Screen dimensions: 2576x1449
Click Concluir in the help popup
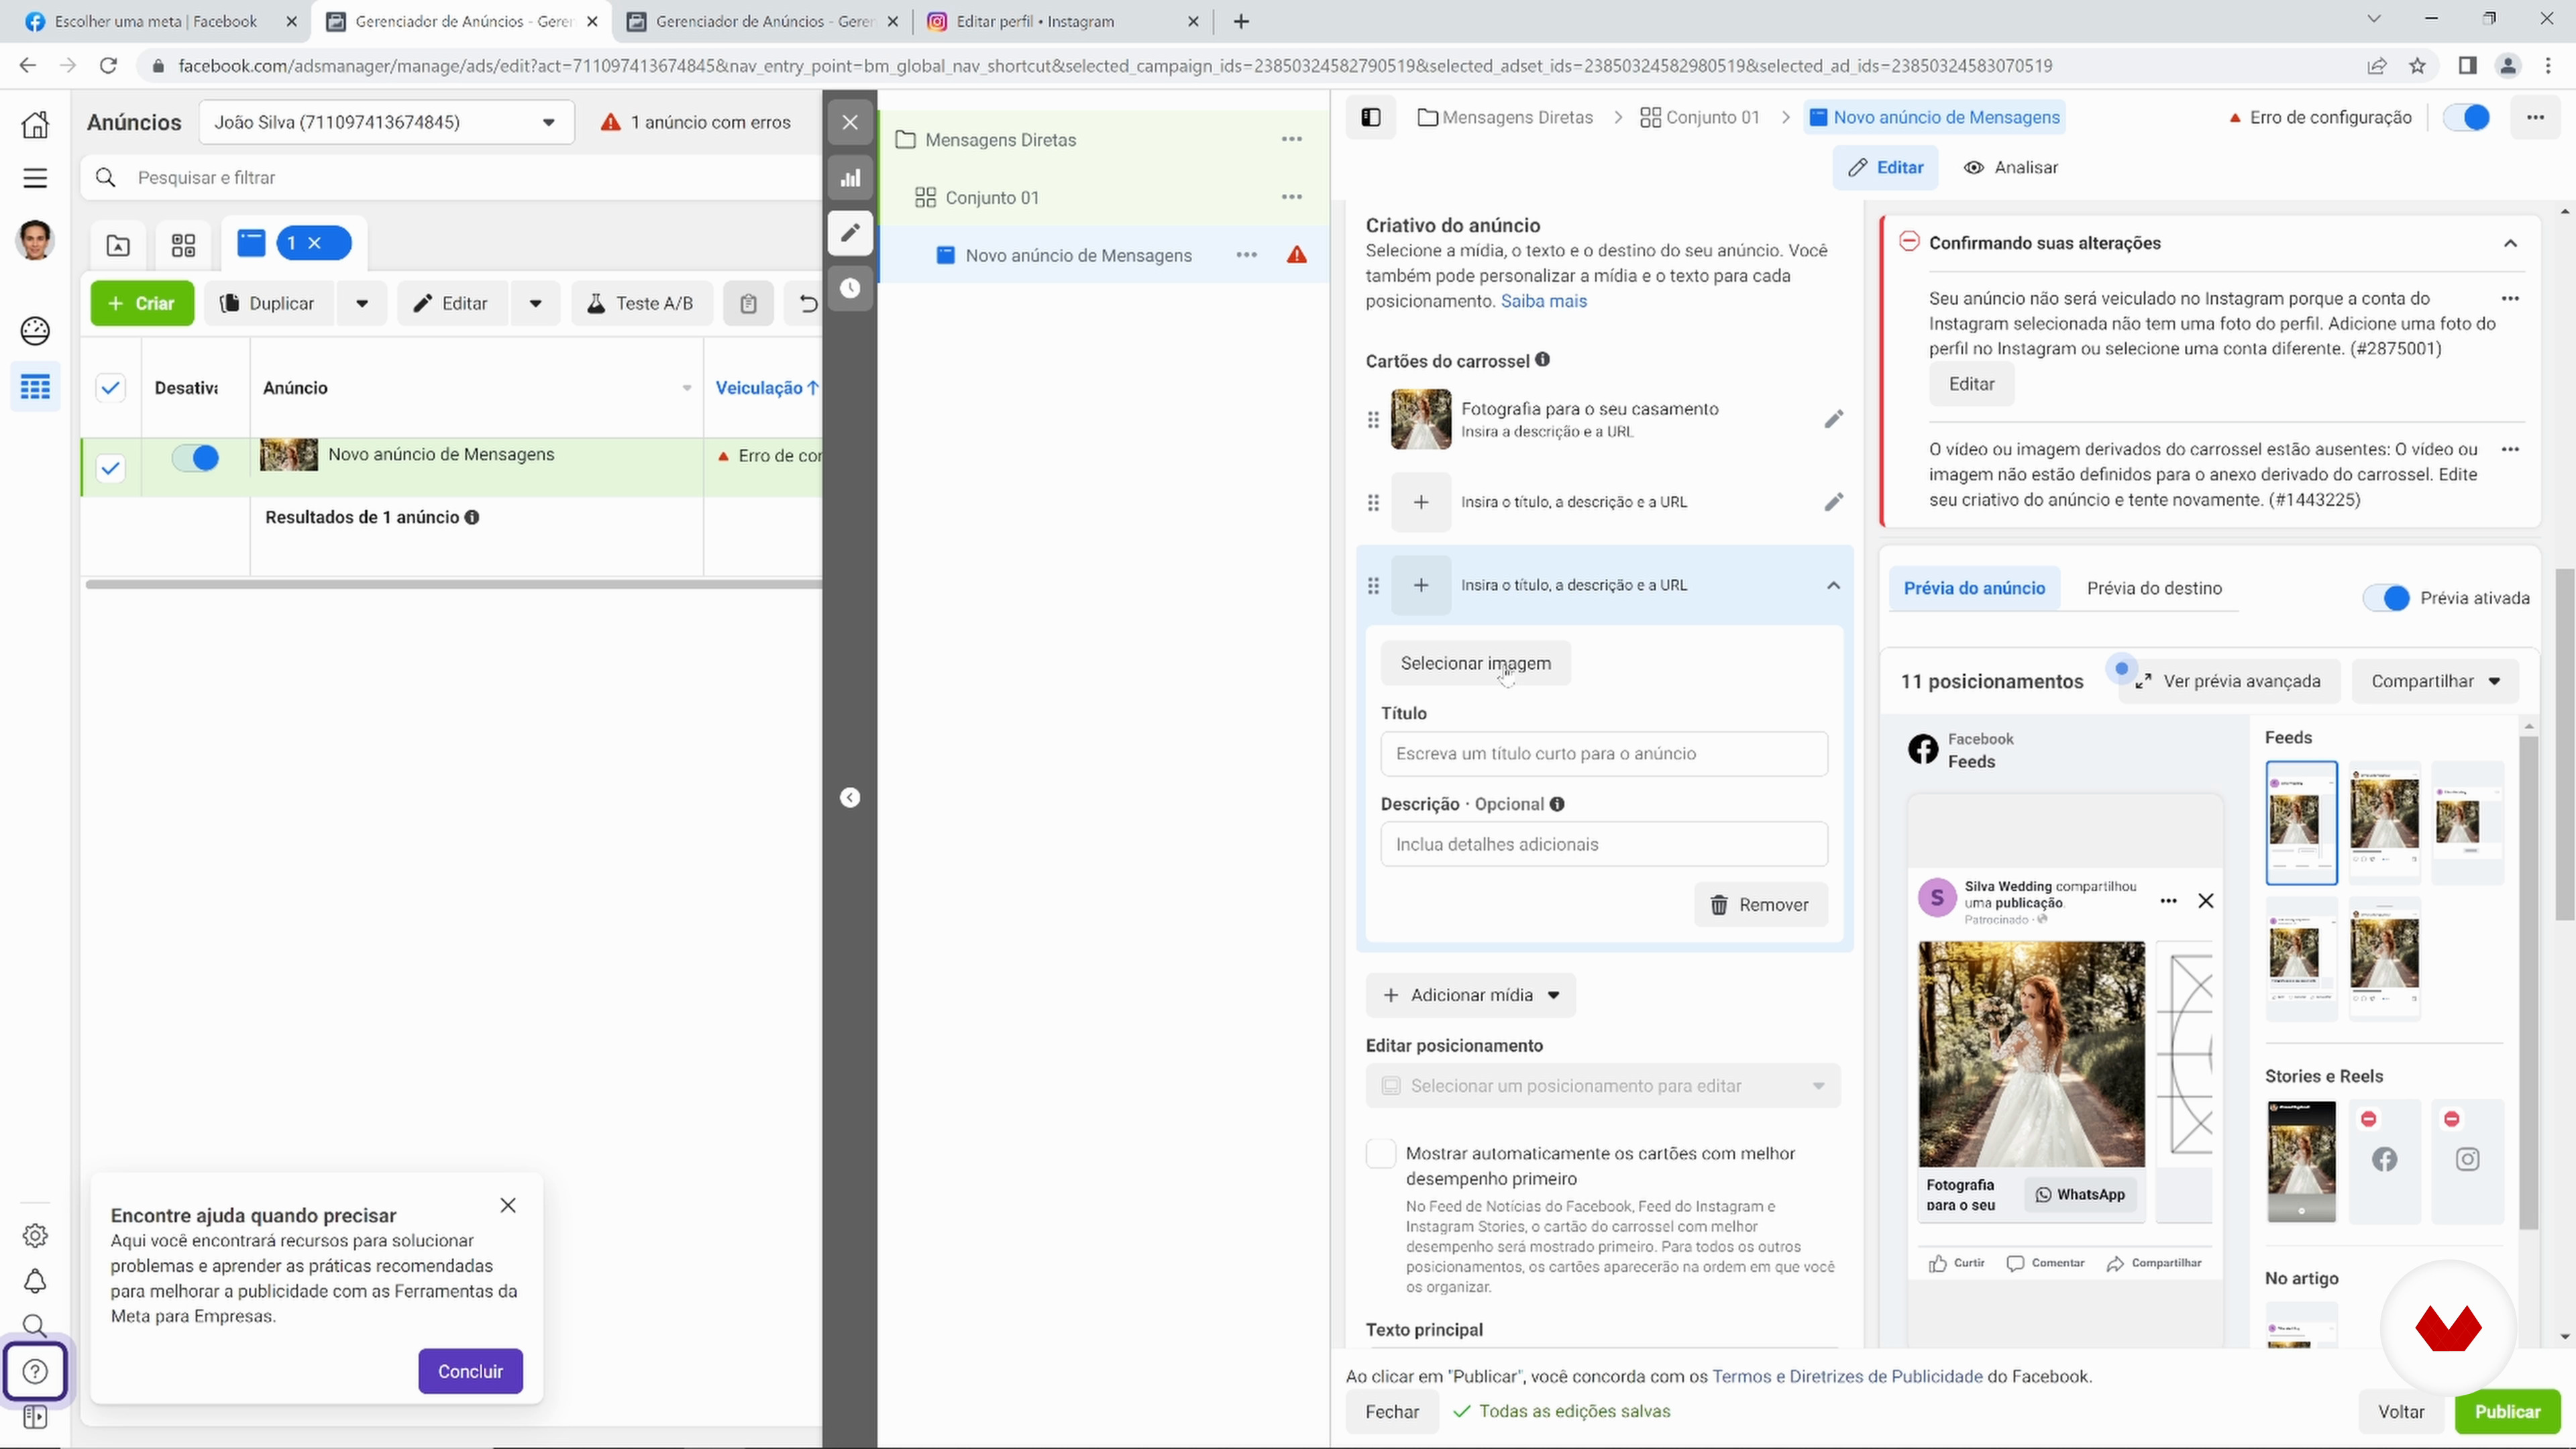coord(470,1372)
